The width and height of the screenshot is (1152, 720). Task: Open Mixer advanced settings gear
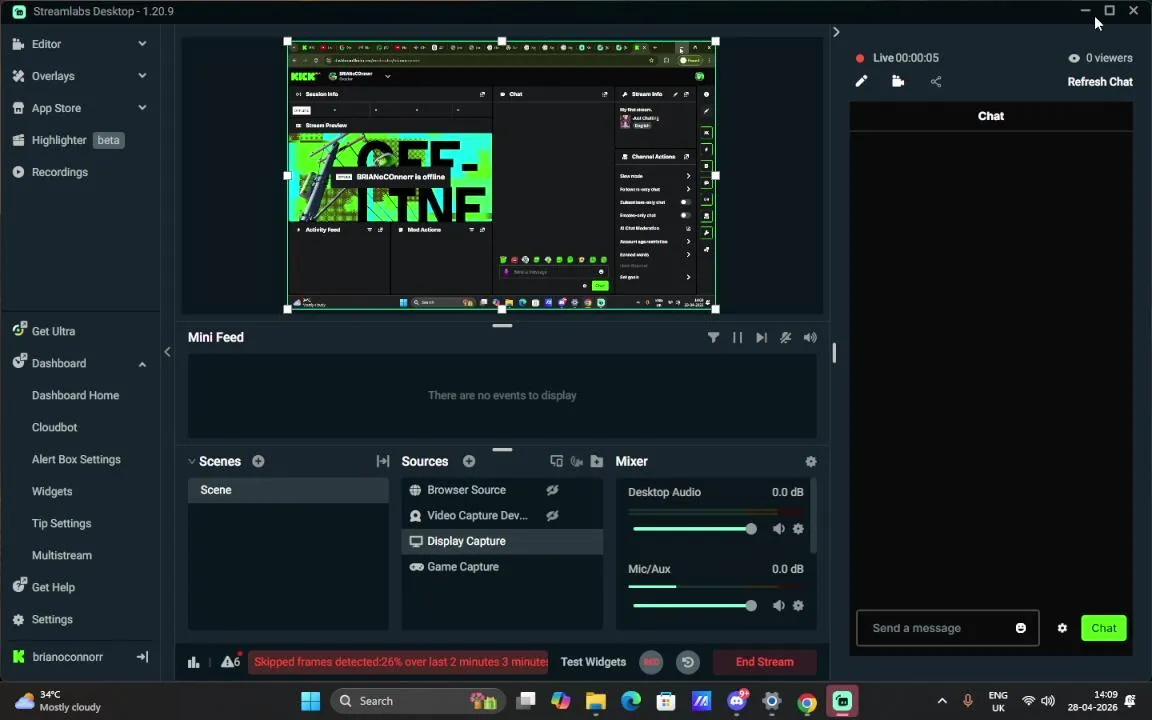click(x=810, y=461)
